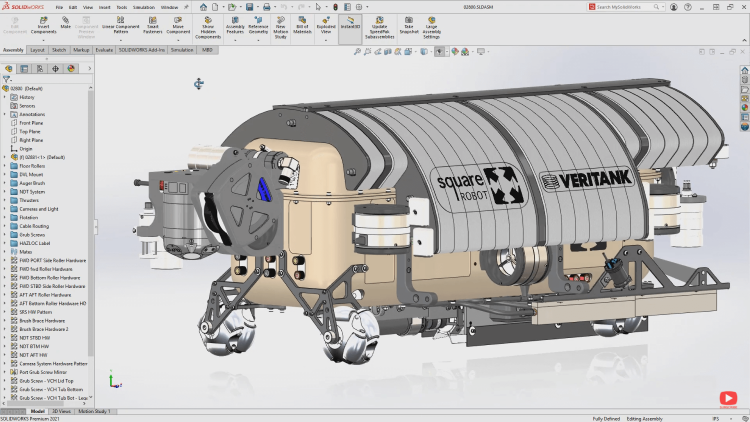The width and height of the screenshot is (750, 422).
Task: Create New Motion Study
Action: click(280, 27)
